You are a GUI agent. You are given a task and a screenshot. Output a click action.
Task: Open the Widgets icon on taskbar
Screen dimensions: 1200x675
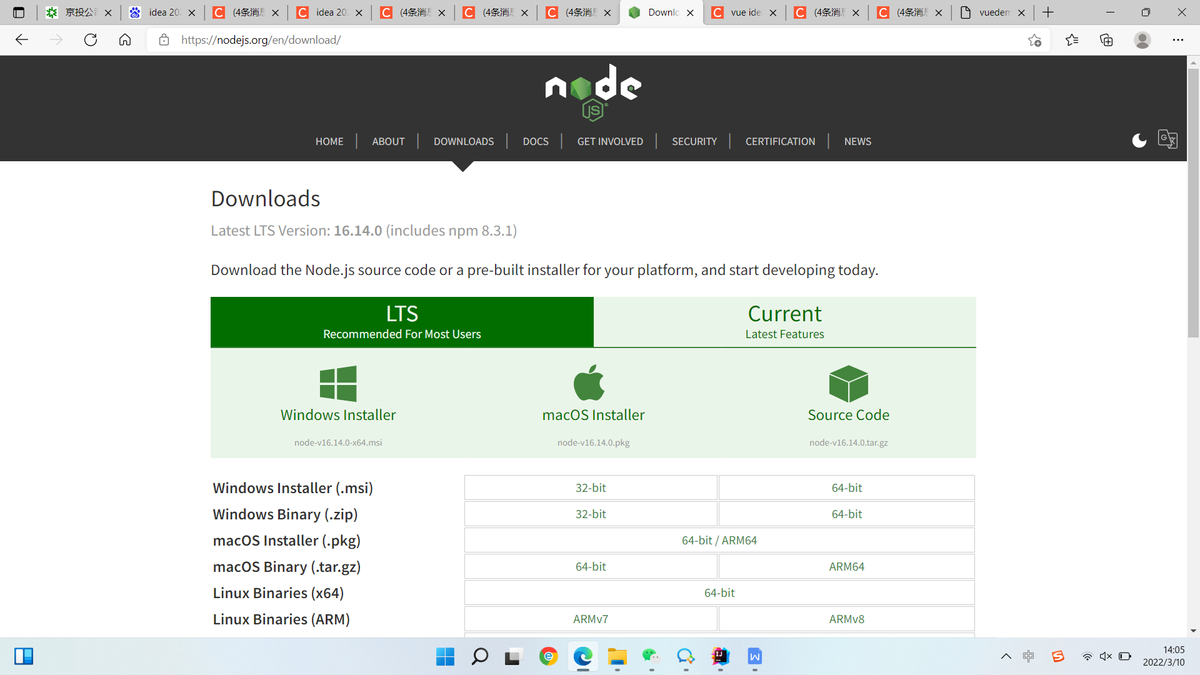[24, 656]
